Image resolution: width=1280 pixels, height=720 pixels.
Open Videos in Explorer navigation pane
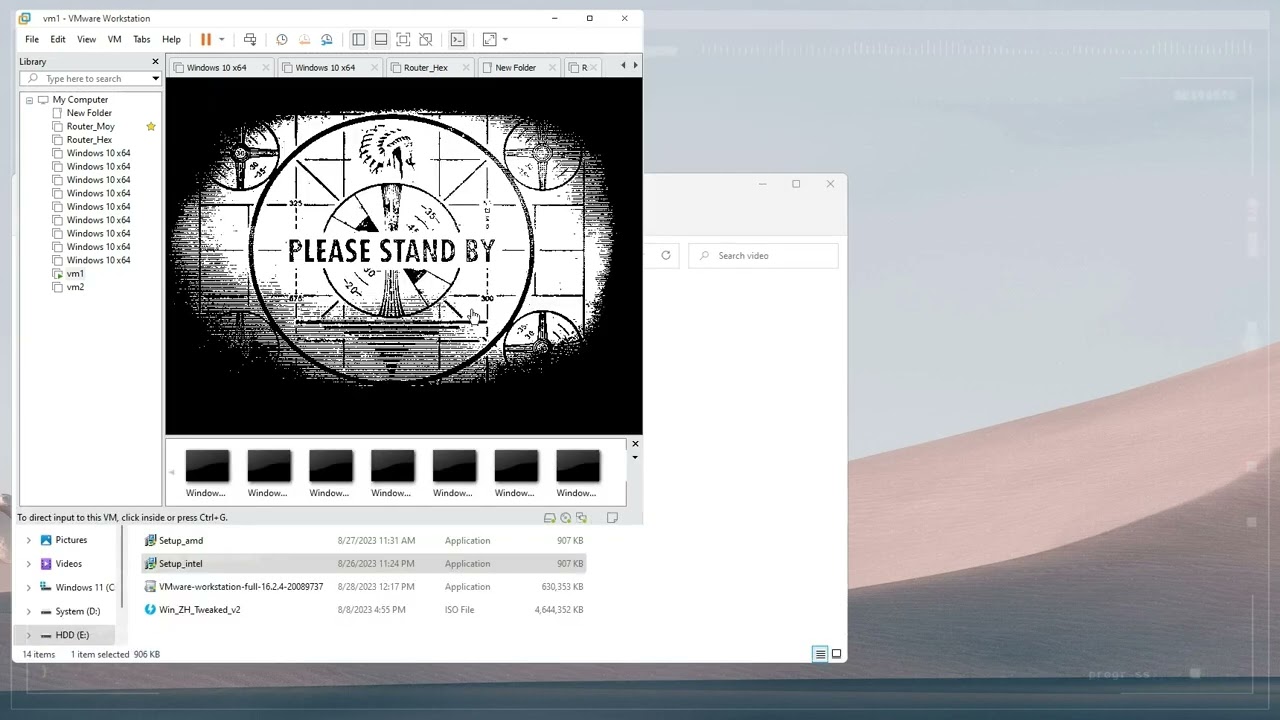pos(69,564)
